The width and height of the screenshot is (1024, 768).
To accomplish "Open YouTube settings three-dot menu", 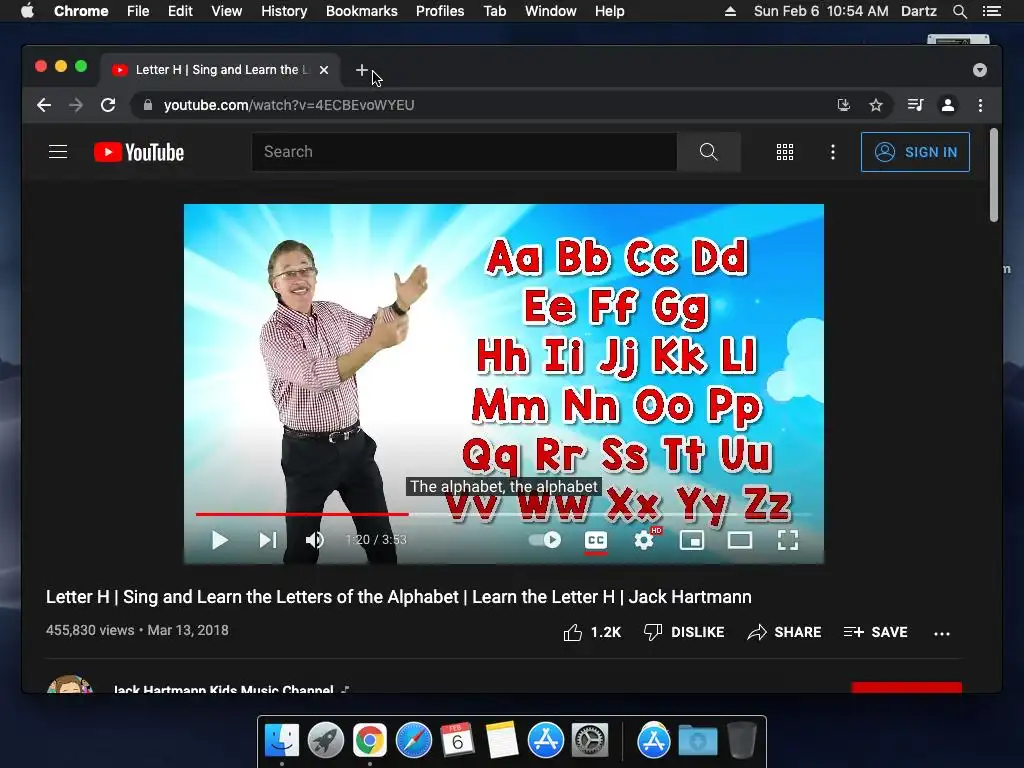I will click(833, 152).
